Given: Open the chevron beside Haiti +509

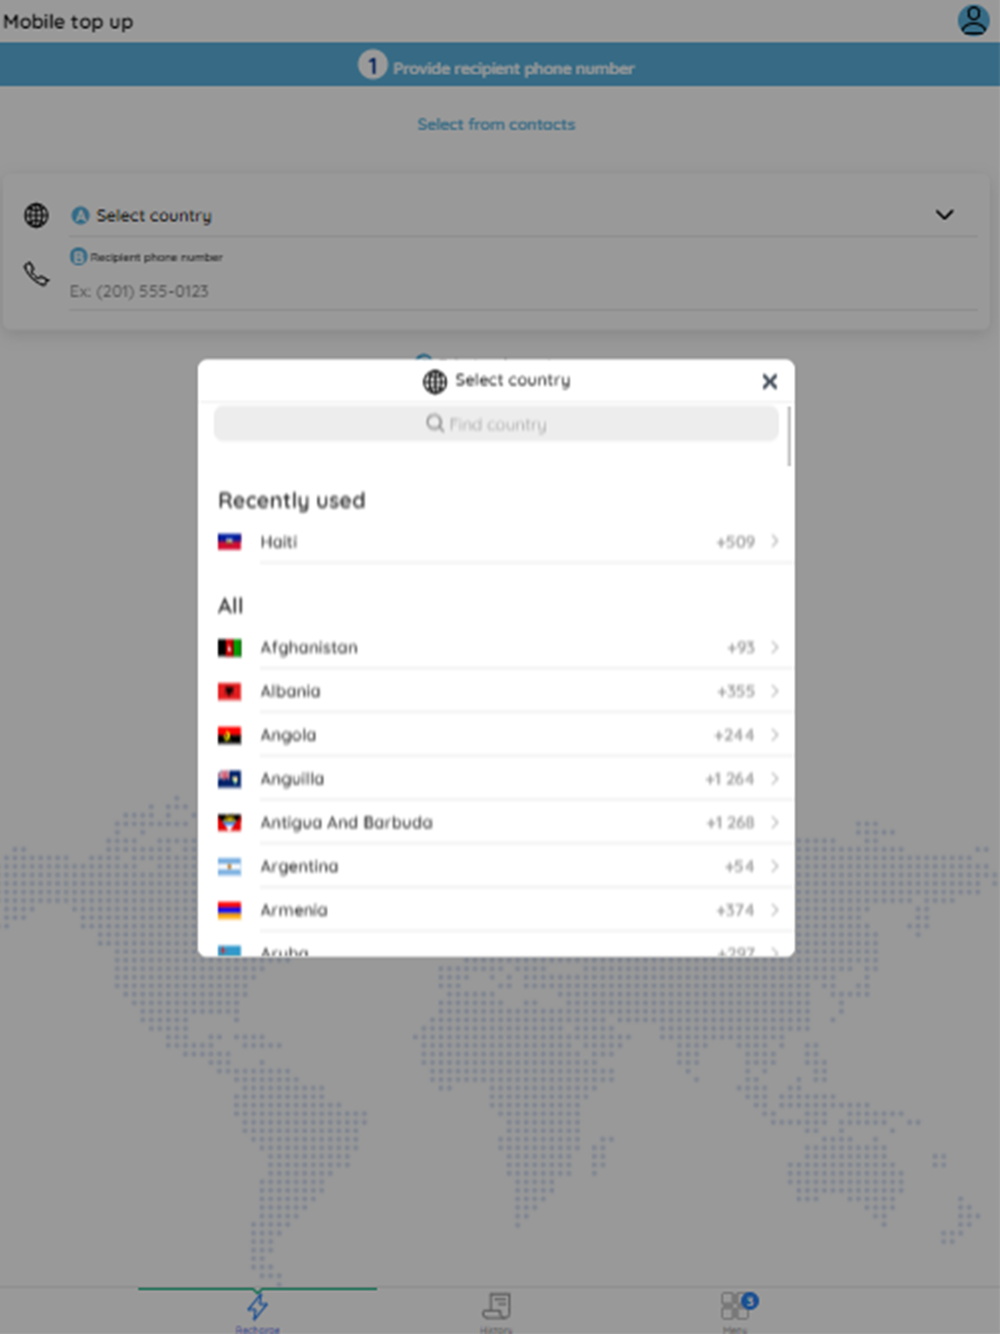Looking at the screenshot, I should pyautogui.click(x=775, y=541).
